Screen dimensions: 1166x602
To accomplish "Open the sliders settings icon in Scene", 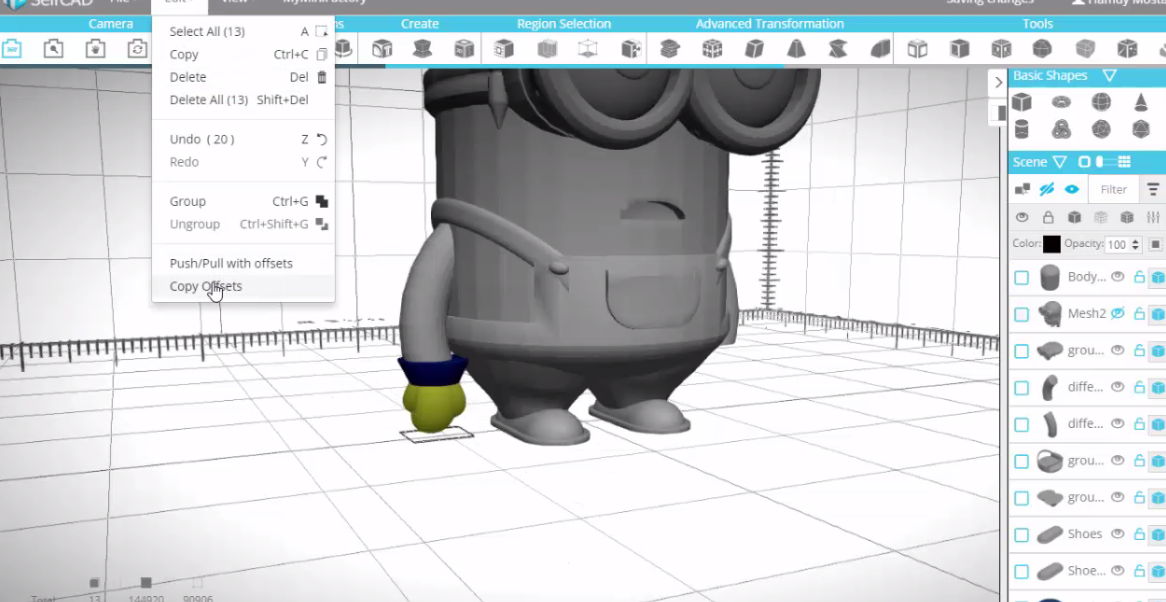I will tap(1153, 217).
